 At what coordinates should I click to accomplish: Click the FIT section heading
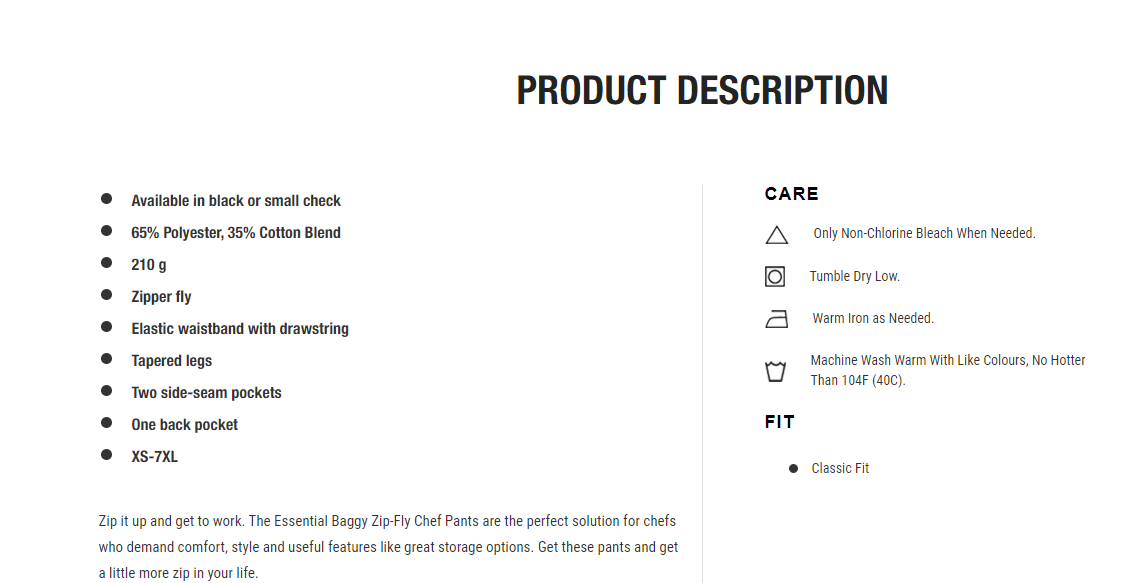pyautogui.click(x=780, y=422)
